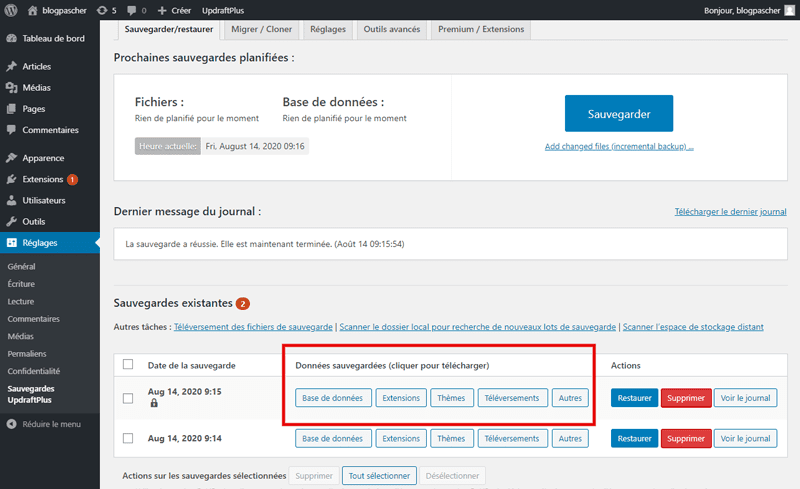
Task: Click the Apparence paintbrush icon
Action: point(11,158)
